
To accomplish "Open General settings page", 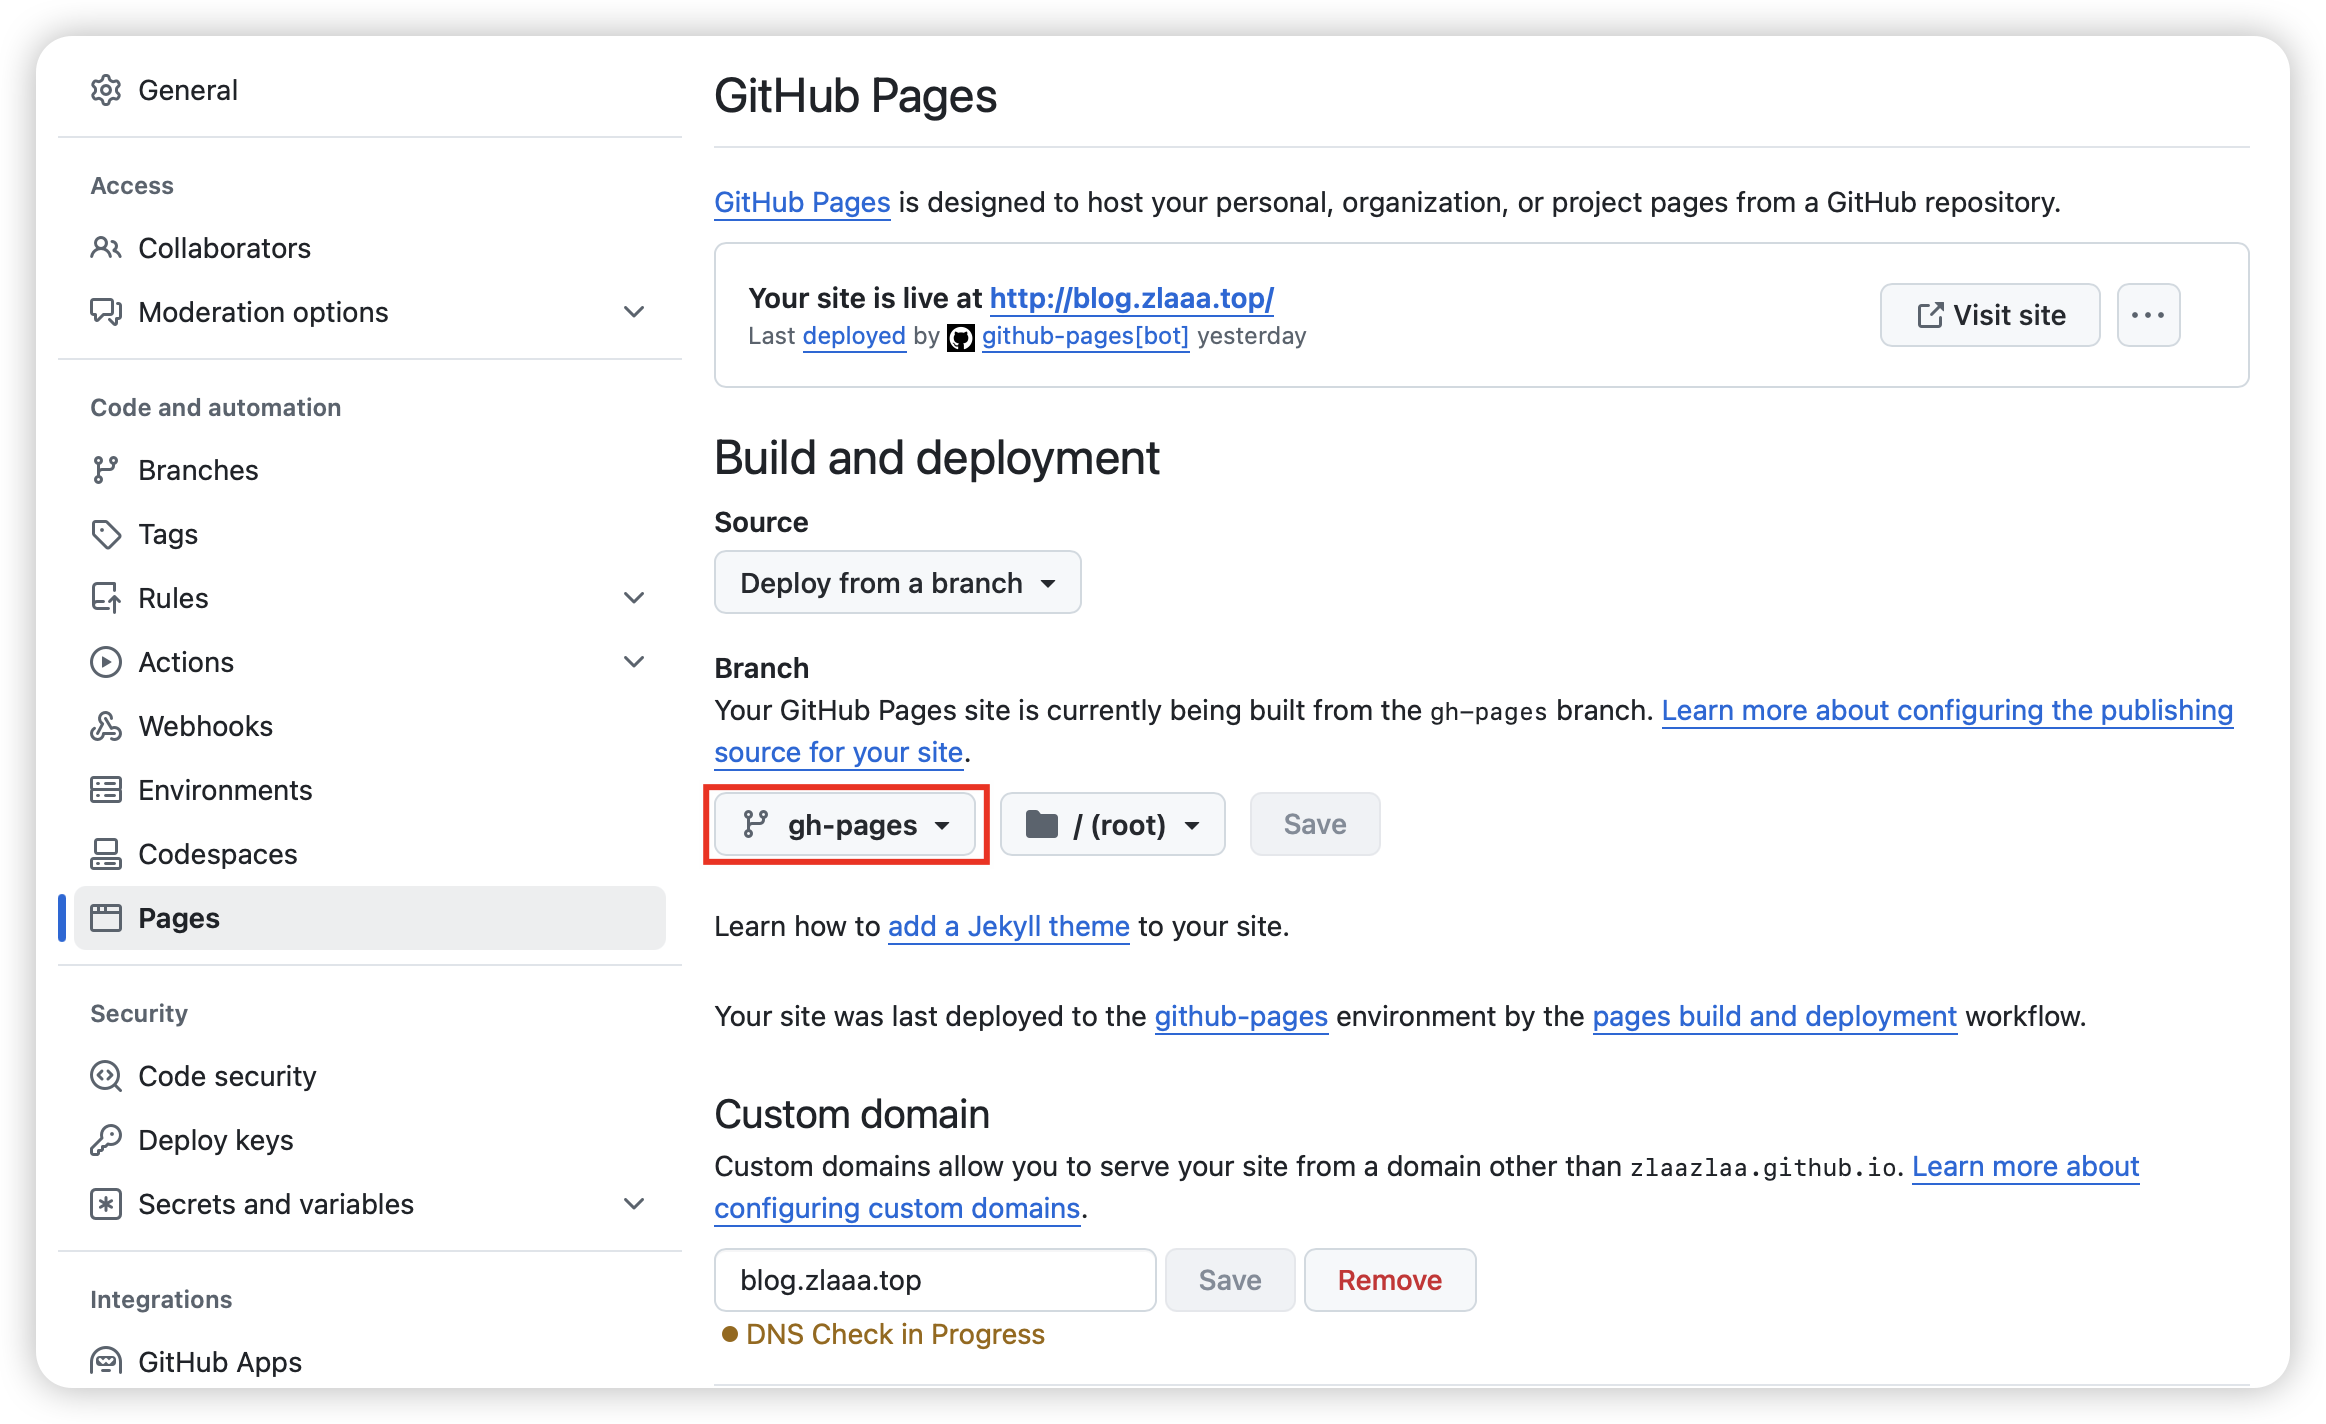I will pos(370,90).
